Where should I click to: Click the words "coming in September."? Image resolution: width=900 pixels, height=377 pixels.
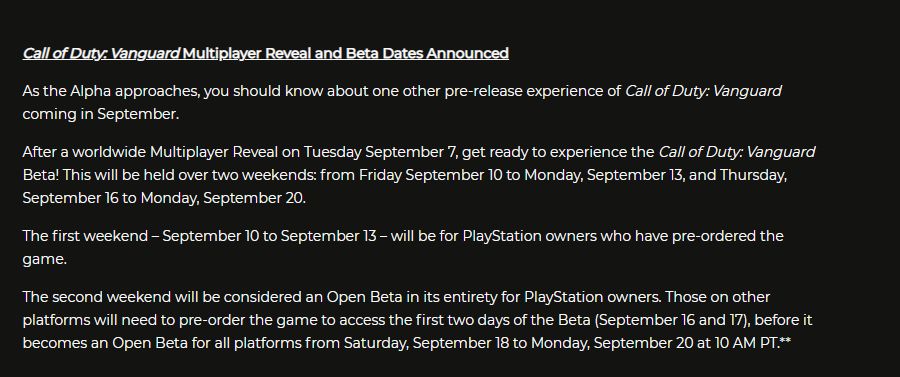(101, 114)
